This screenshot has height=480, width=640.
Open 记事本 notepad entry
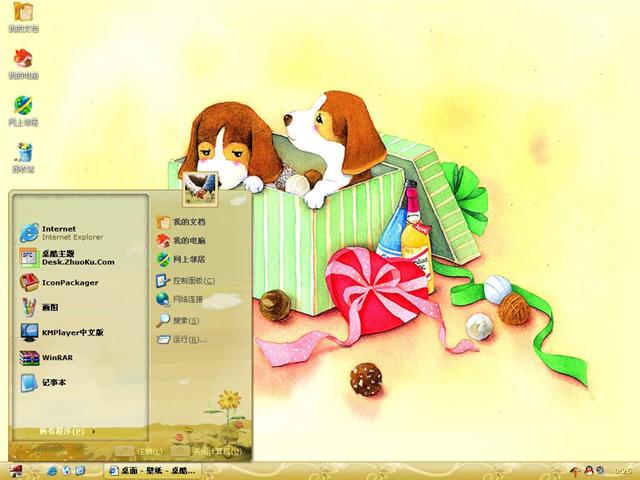[x=43, y=382]
